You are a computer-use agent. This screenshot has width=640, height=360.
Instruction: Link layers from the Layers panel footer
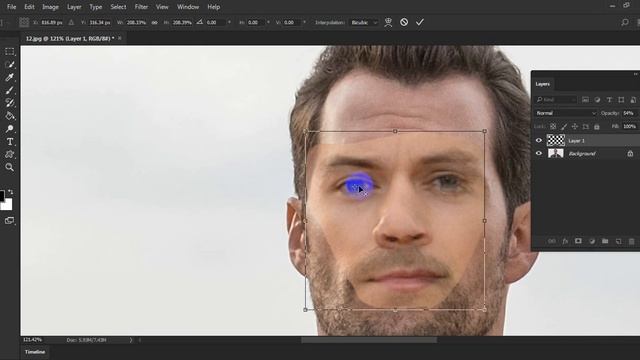tap(551, 241)
